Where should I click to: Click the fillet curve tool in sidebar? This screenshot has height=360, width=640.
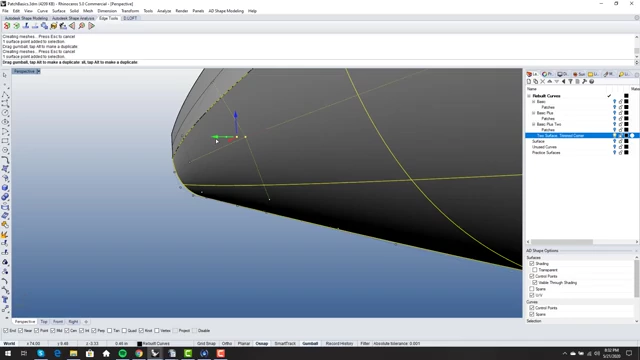(5, 160)
